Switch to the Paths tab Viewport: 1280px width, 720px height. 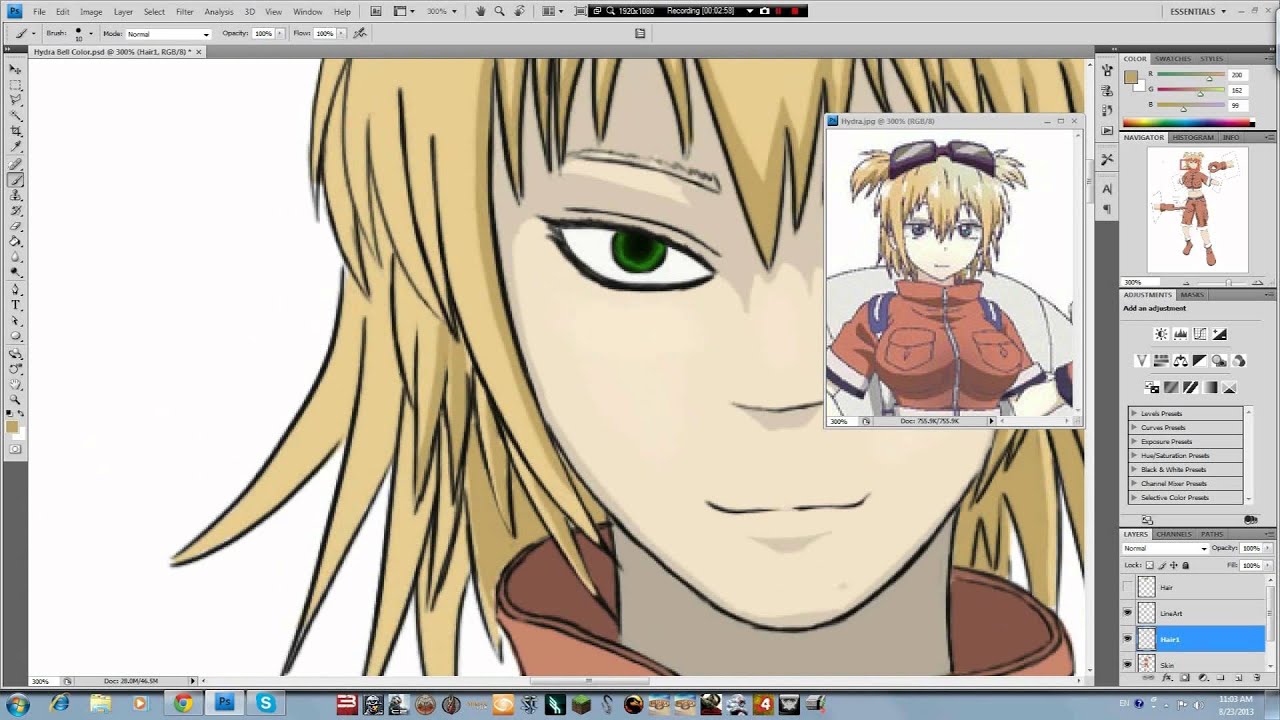pos(1212,534)
